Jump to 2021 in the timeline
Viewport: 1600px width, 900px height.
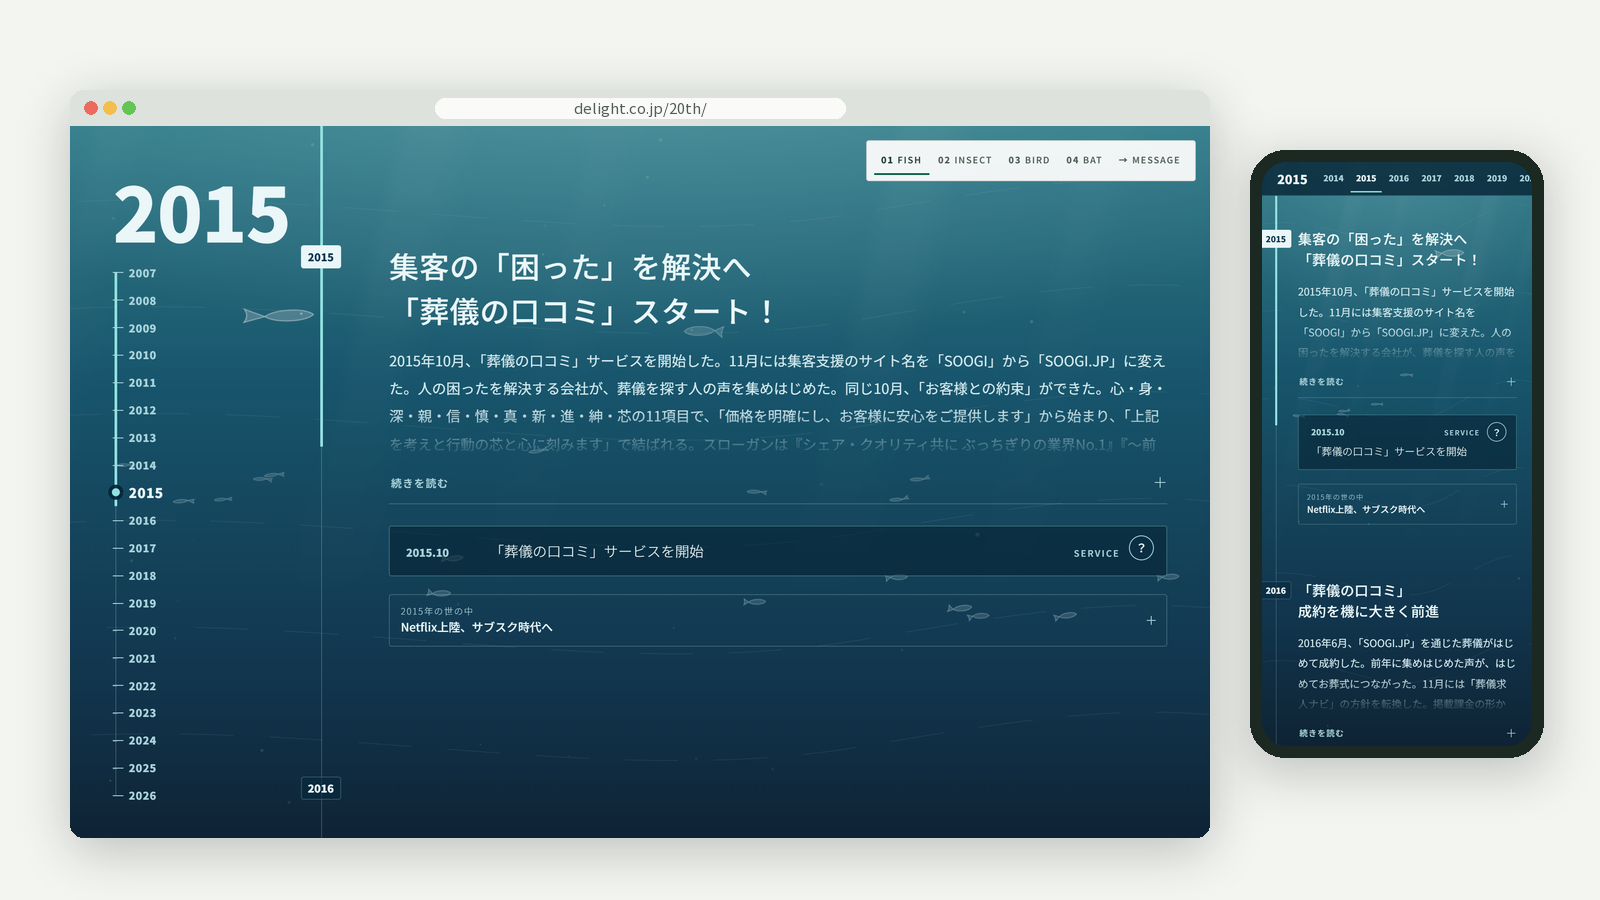[x=142, y=659]
